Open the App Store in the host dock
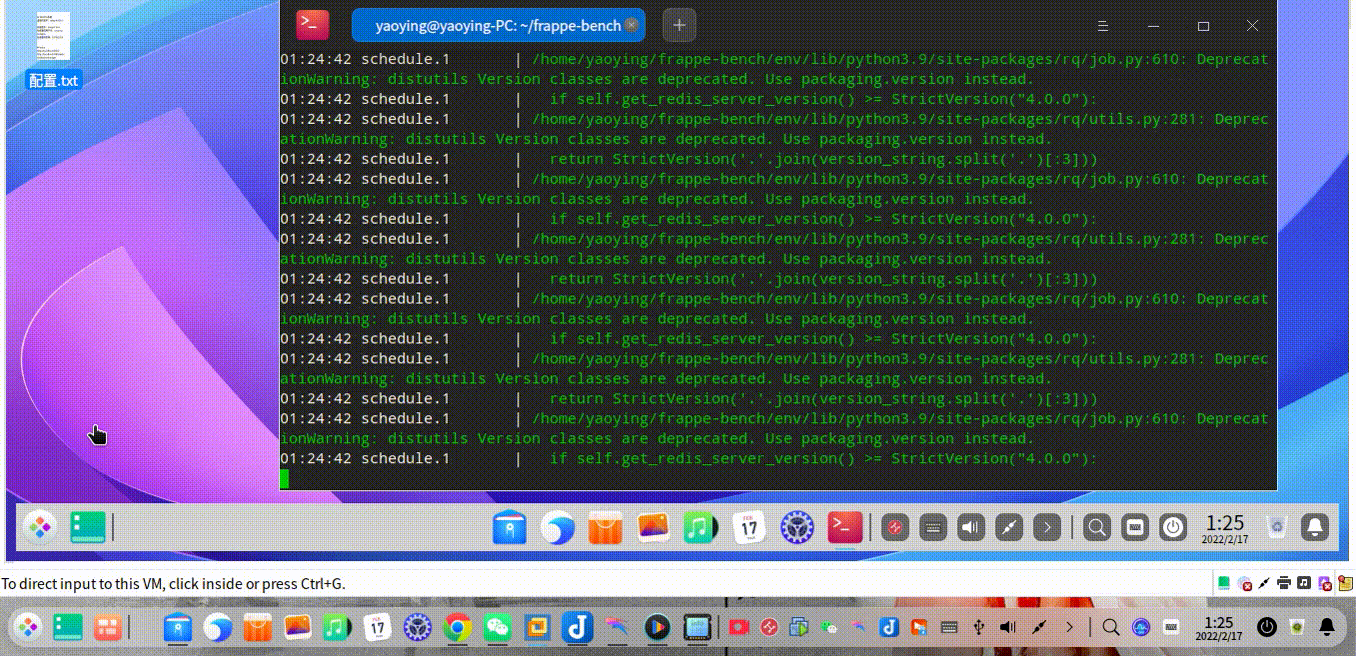The width and height of the screenshot is (1356, 656). (258, 627)
